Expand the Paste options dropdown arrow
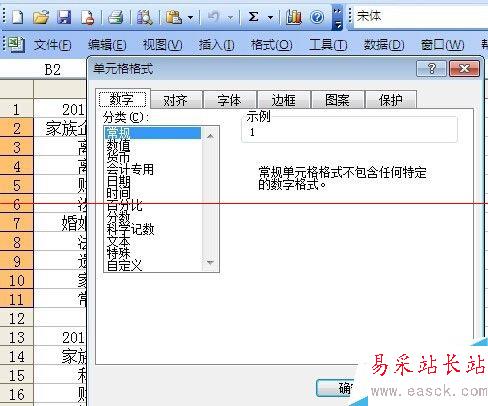 (190, 17)
